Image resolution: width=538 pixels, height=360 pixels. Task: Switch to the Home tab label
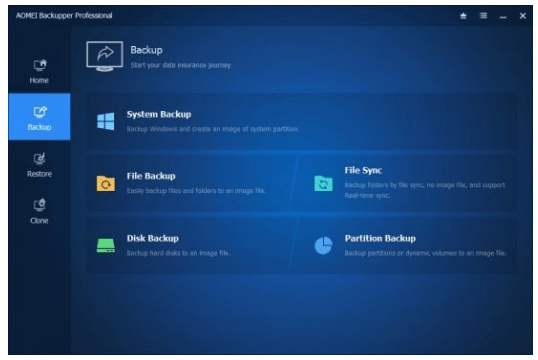pyautogui.click(x=39, y=80)
